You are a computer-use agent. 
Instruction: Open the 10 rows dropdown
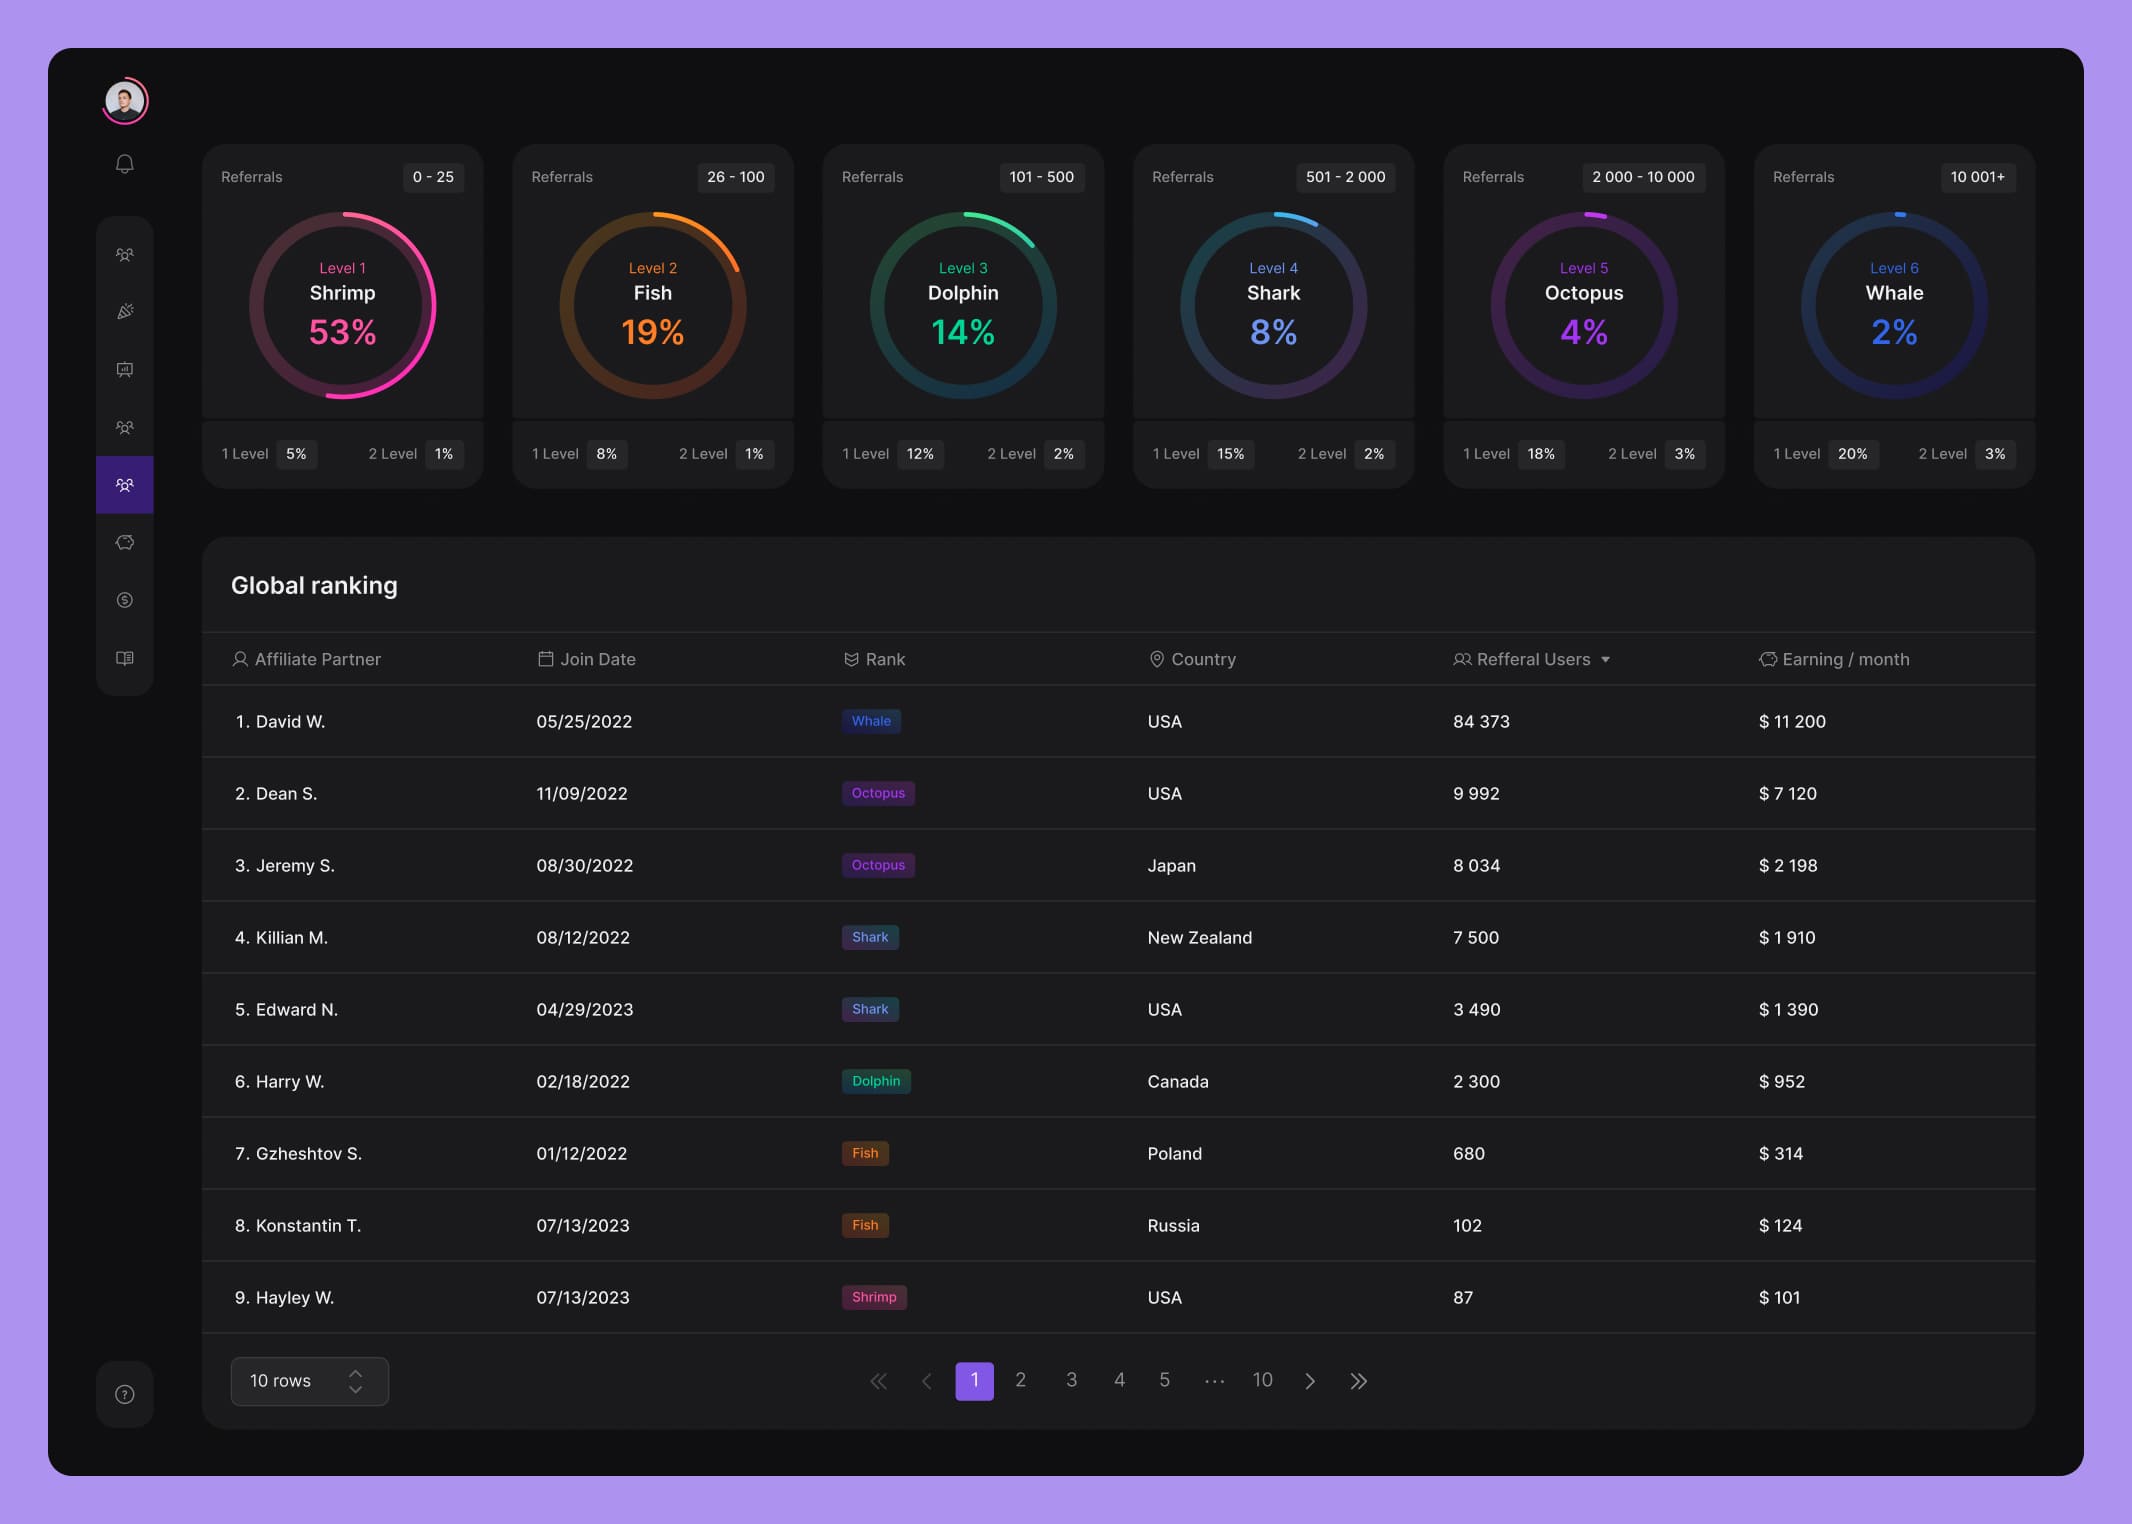pyautogui.click(x=309, y=1381)
